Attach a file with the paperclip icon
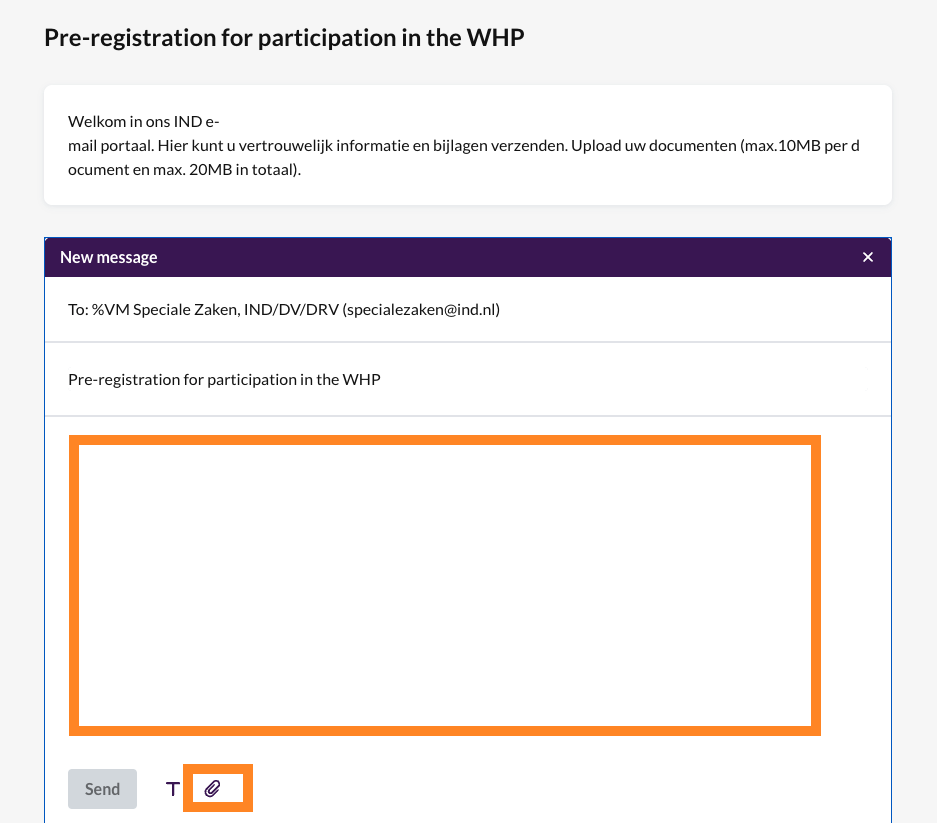The width and height of the screenshot is (937, 823). click(x=212, y=789)
